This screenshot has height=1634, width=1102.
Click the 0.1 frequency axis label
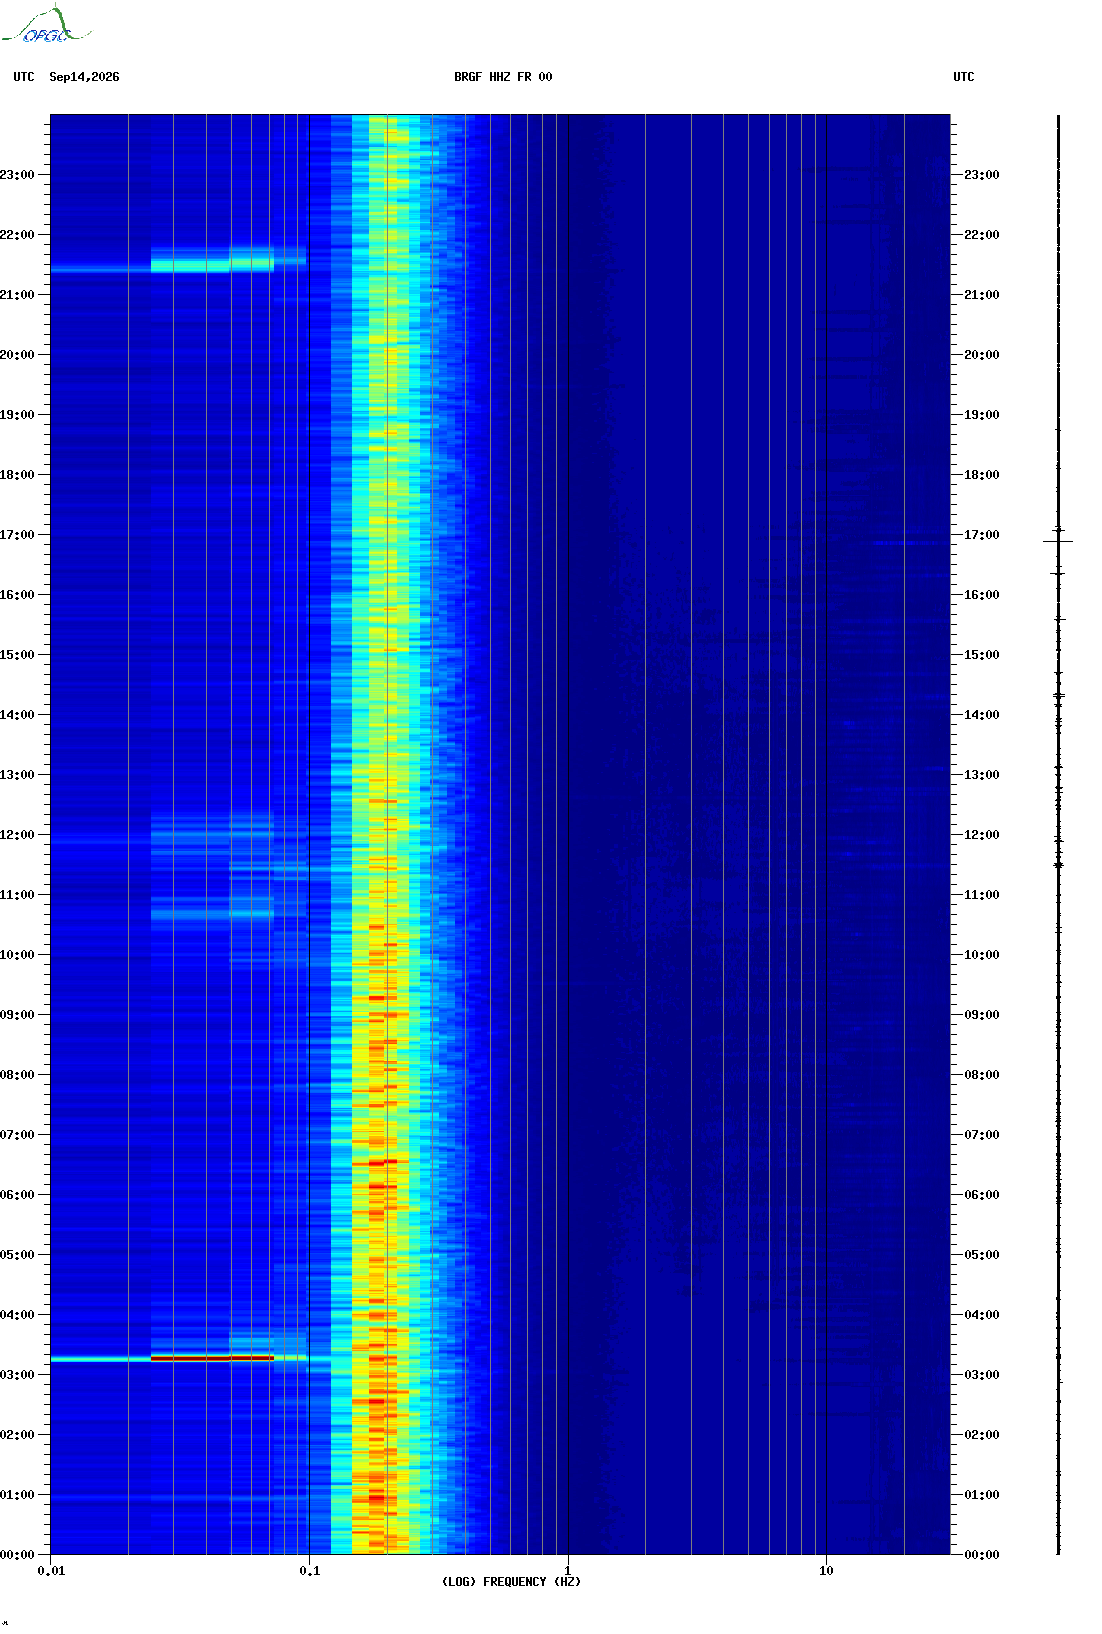[310, 1571]
